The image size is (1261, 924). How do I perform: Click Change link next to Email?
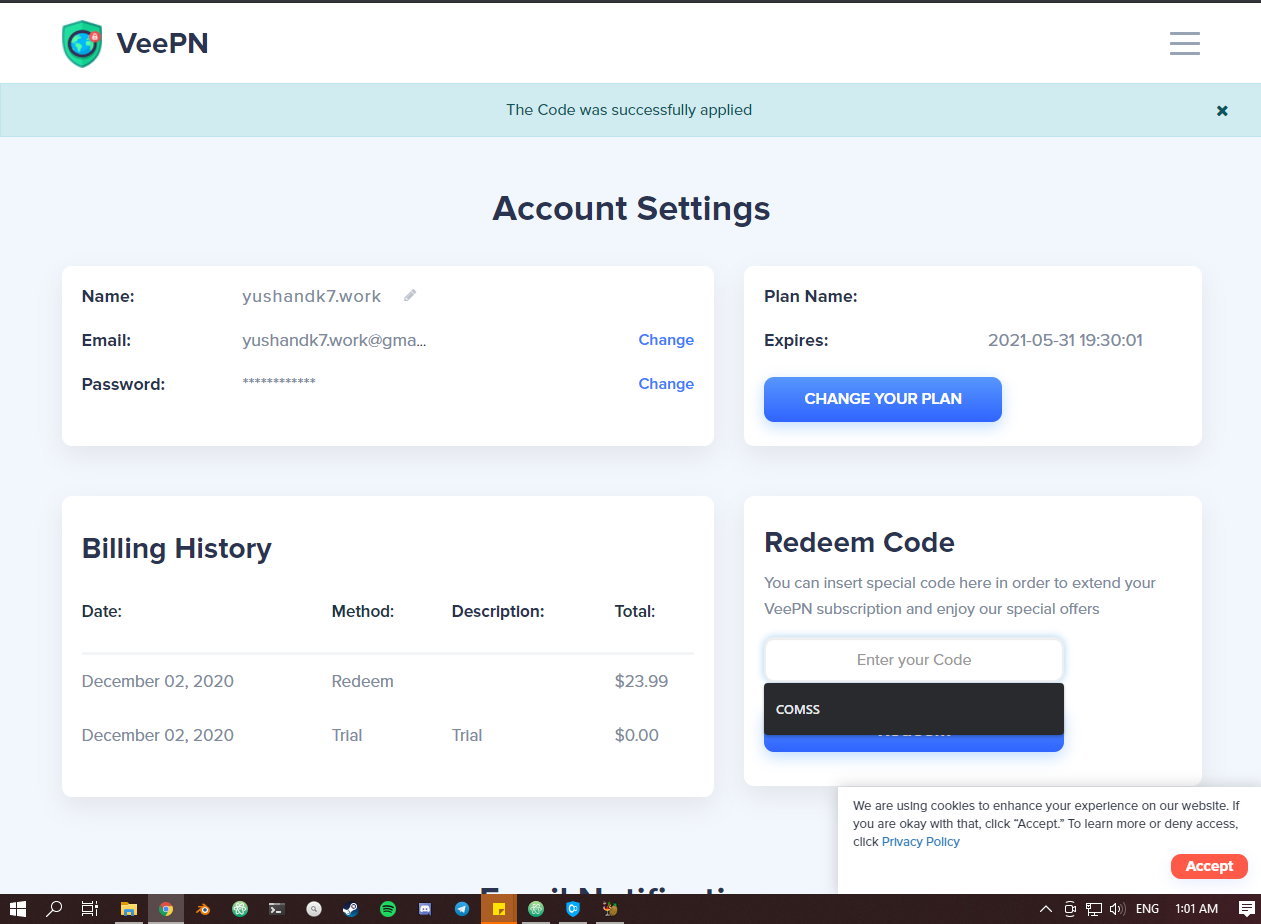coord(666,340)
